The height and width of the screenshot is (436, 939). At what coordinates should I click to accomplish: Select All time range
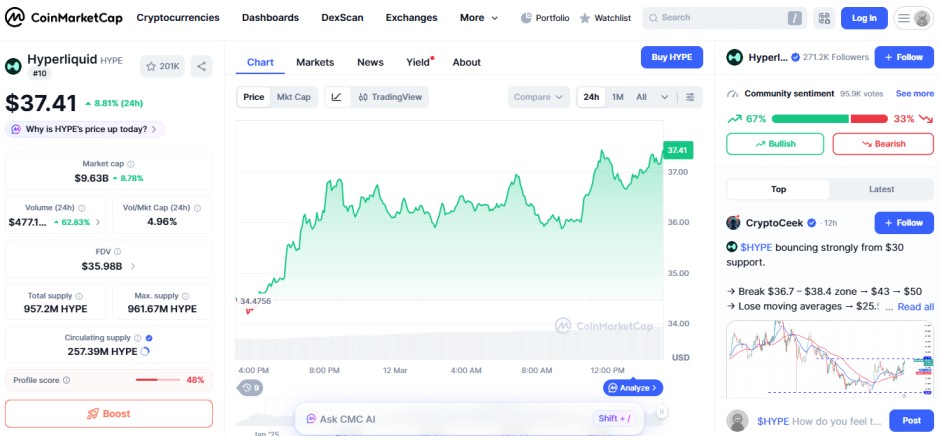click(x=641, y=97)
